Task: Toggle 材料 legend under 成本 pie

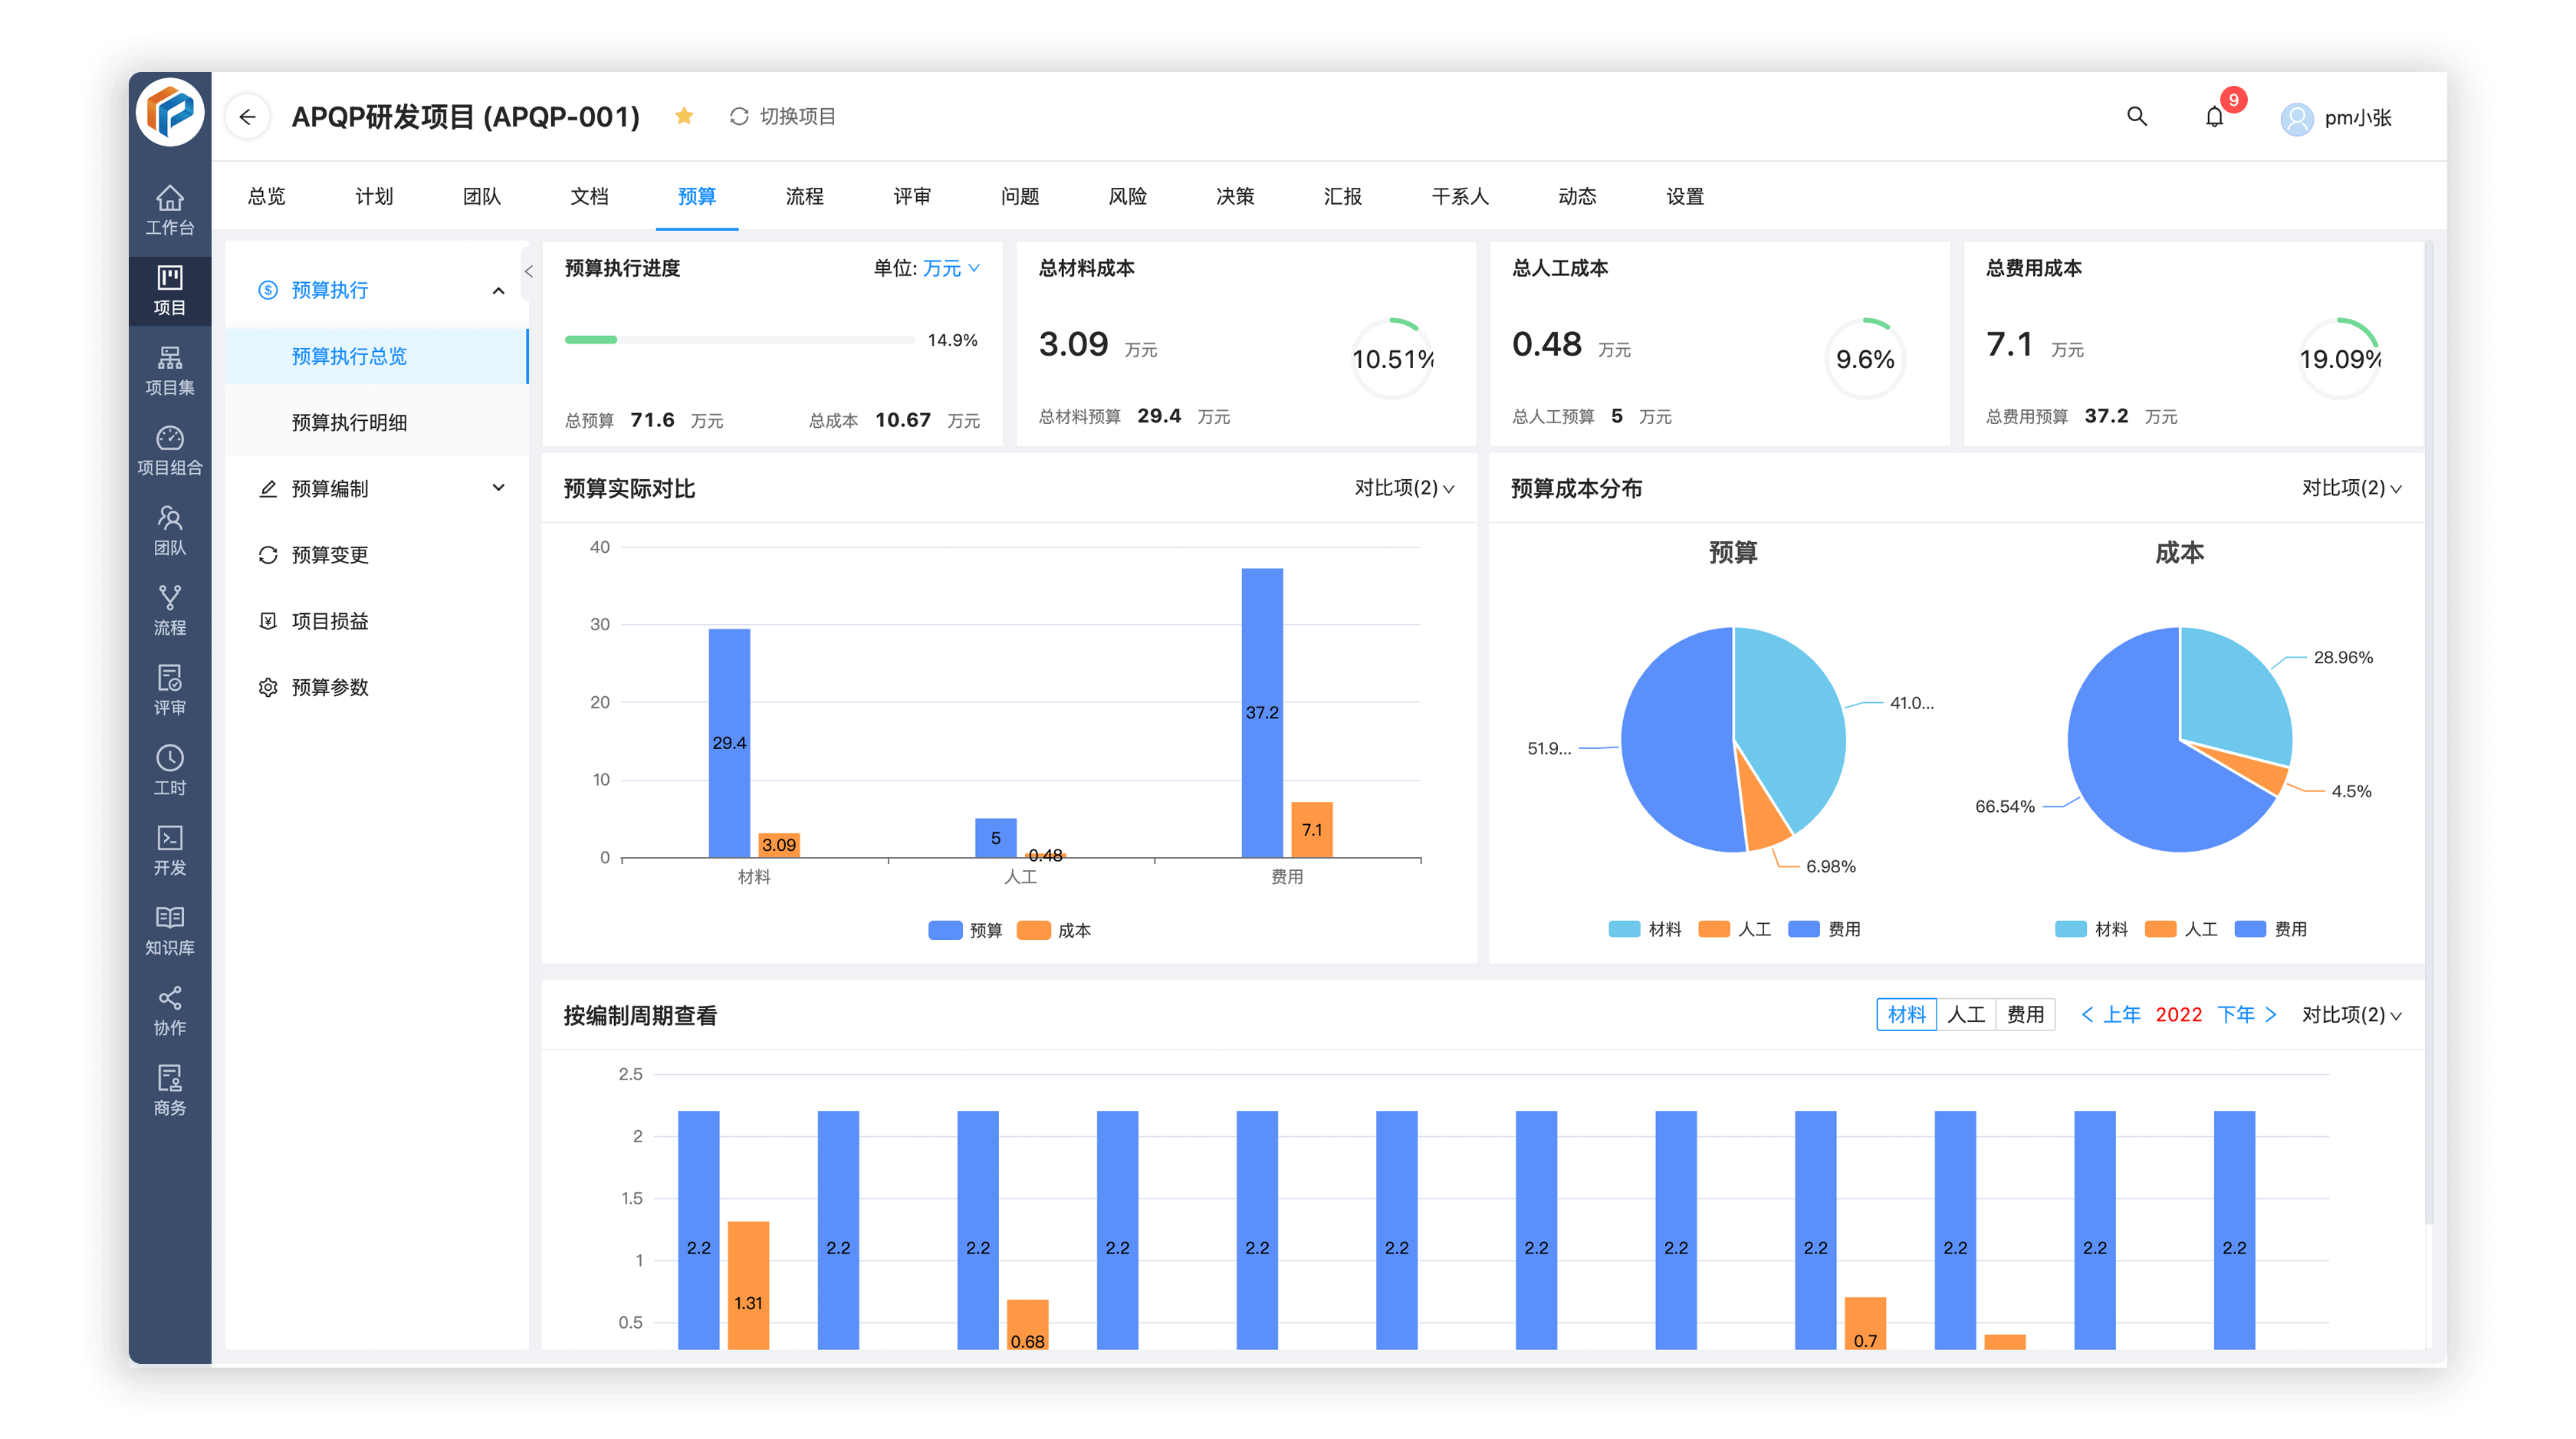Action: (x=2091, y=929)
